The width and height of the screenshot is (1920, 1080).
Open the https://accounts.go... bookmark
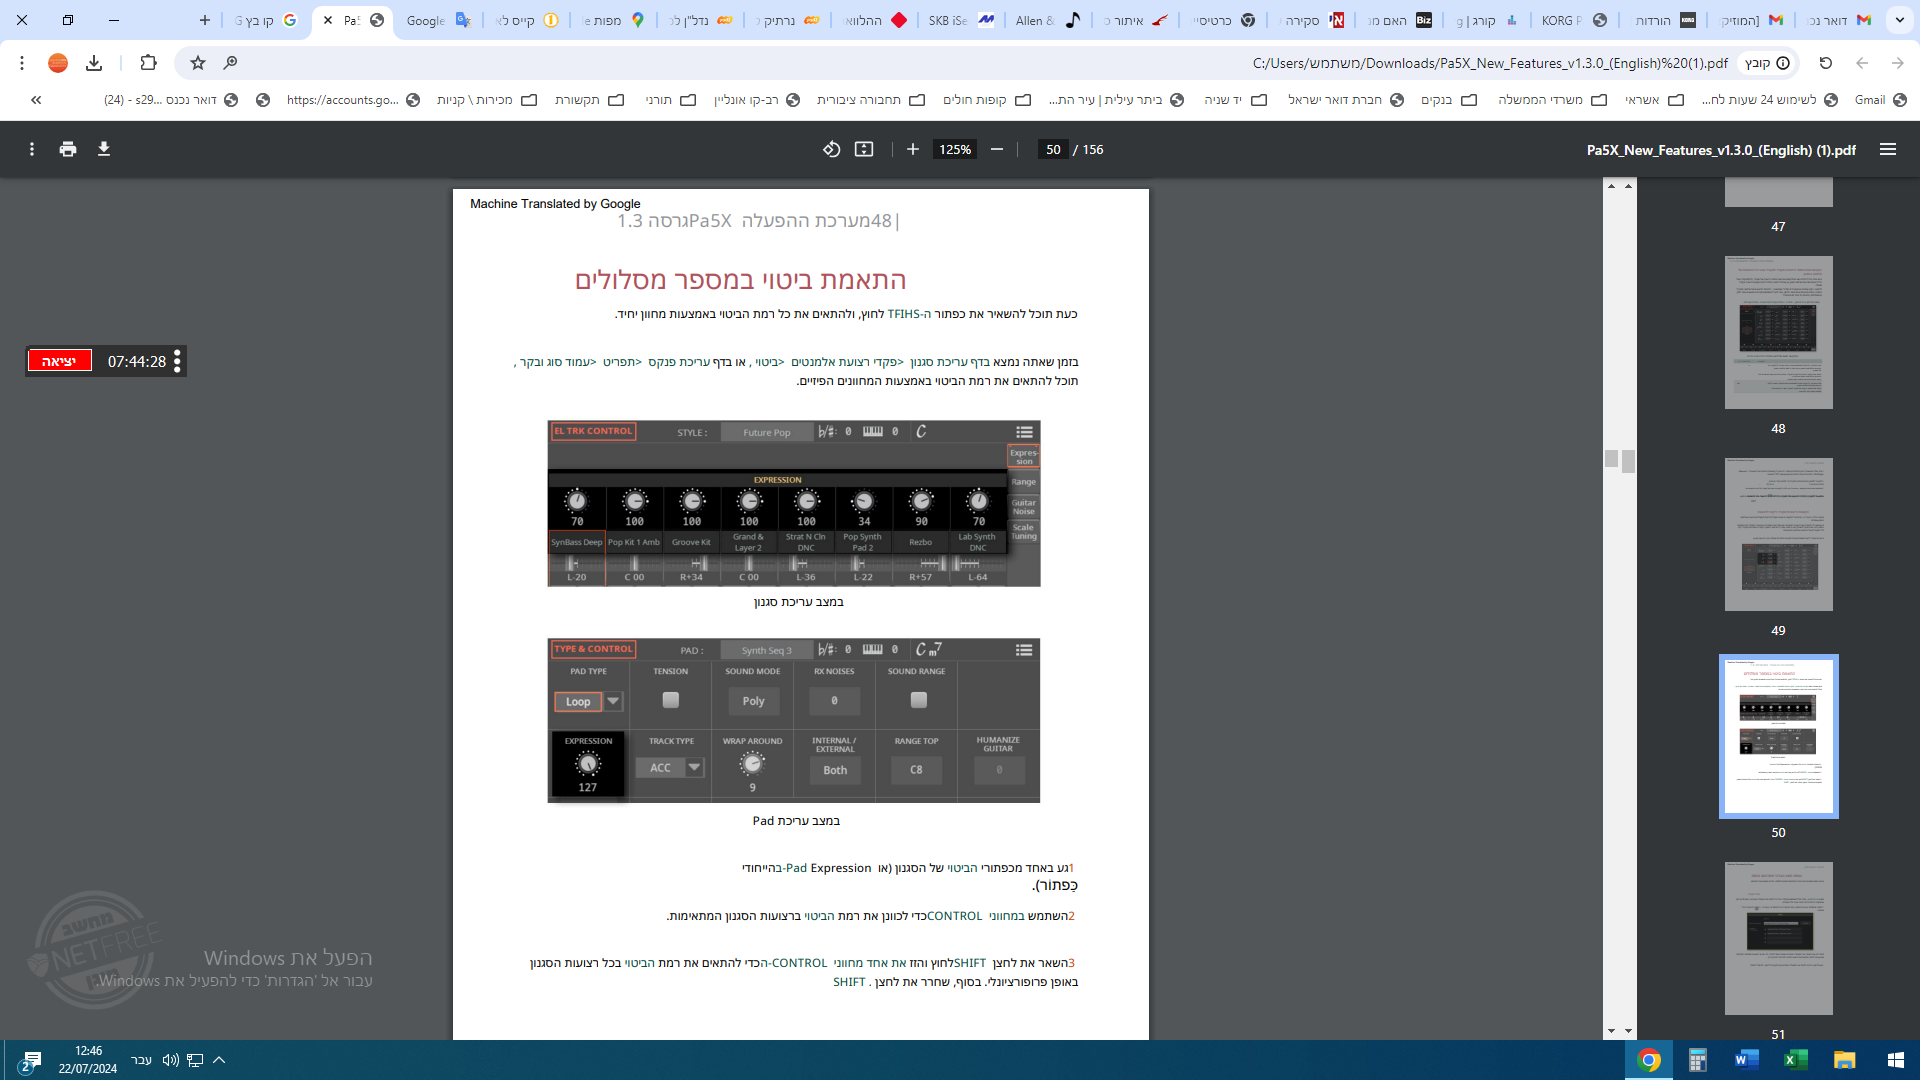[x=353, y=100]
